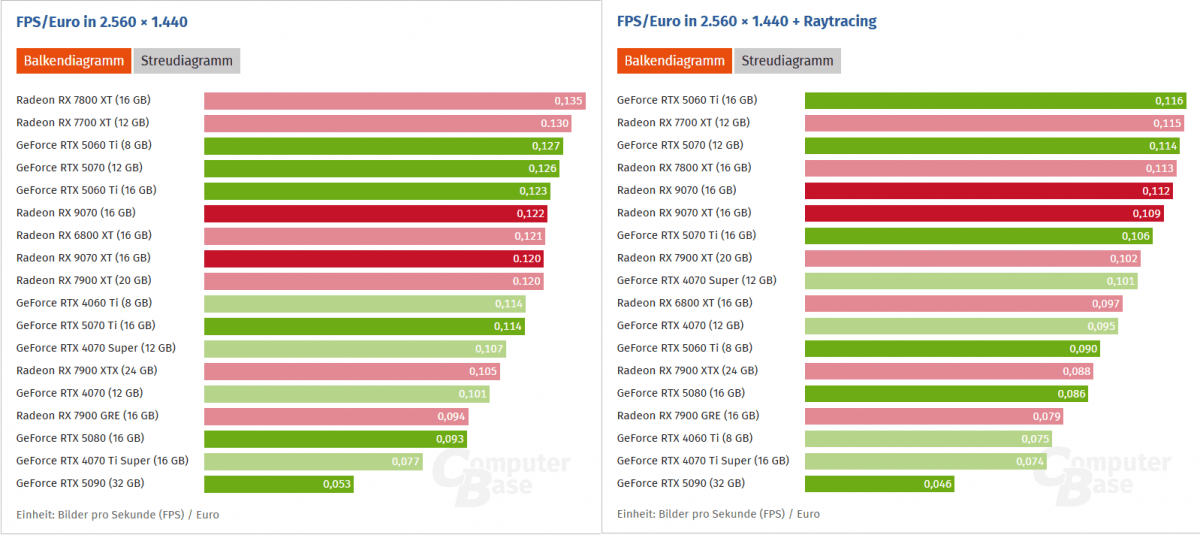The height and width of the screenshot is (535, 1200).
Task: Click GeForce RTX 4060 Ti bar valued 0,114
Action: pyautogui.click(x=365, y=303)
